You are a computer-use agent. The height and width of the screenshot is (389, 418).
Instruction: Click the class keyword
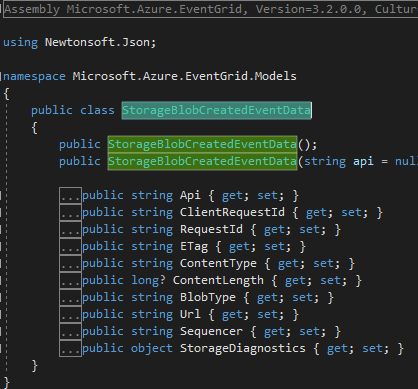point(97,110)
